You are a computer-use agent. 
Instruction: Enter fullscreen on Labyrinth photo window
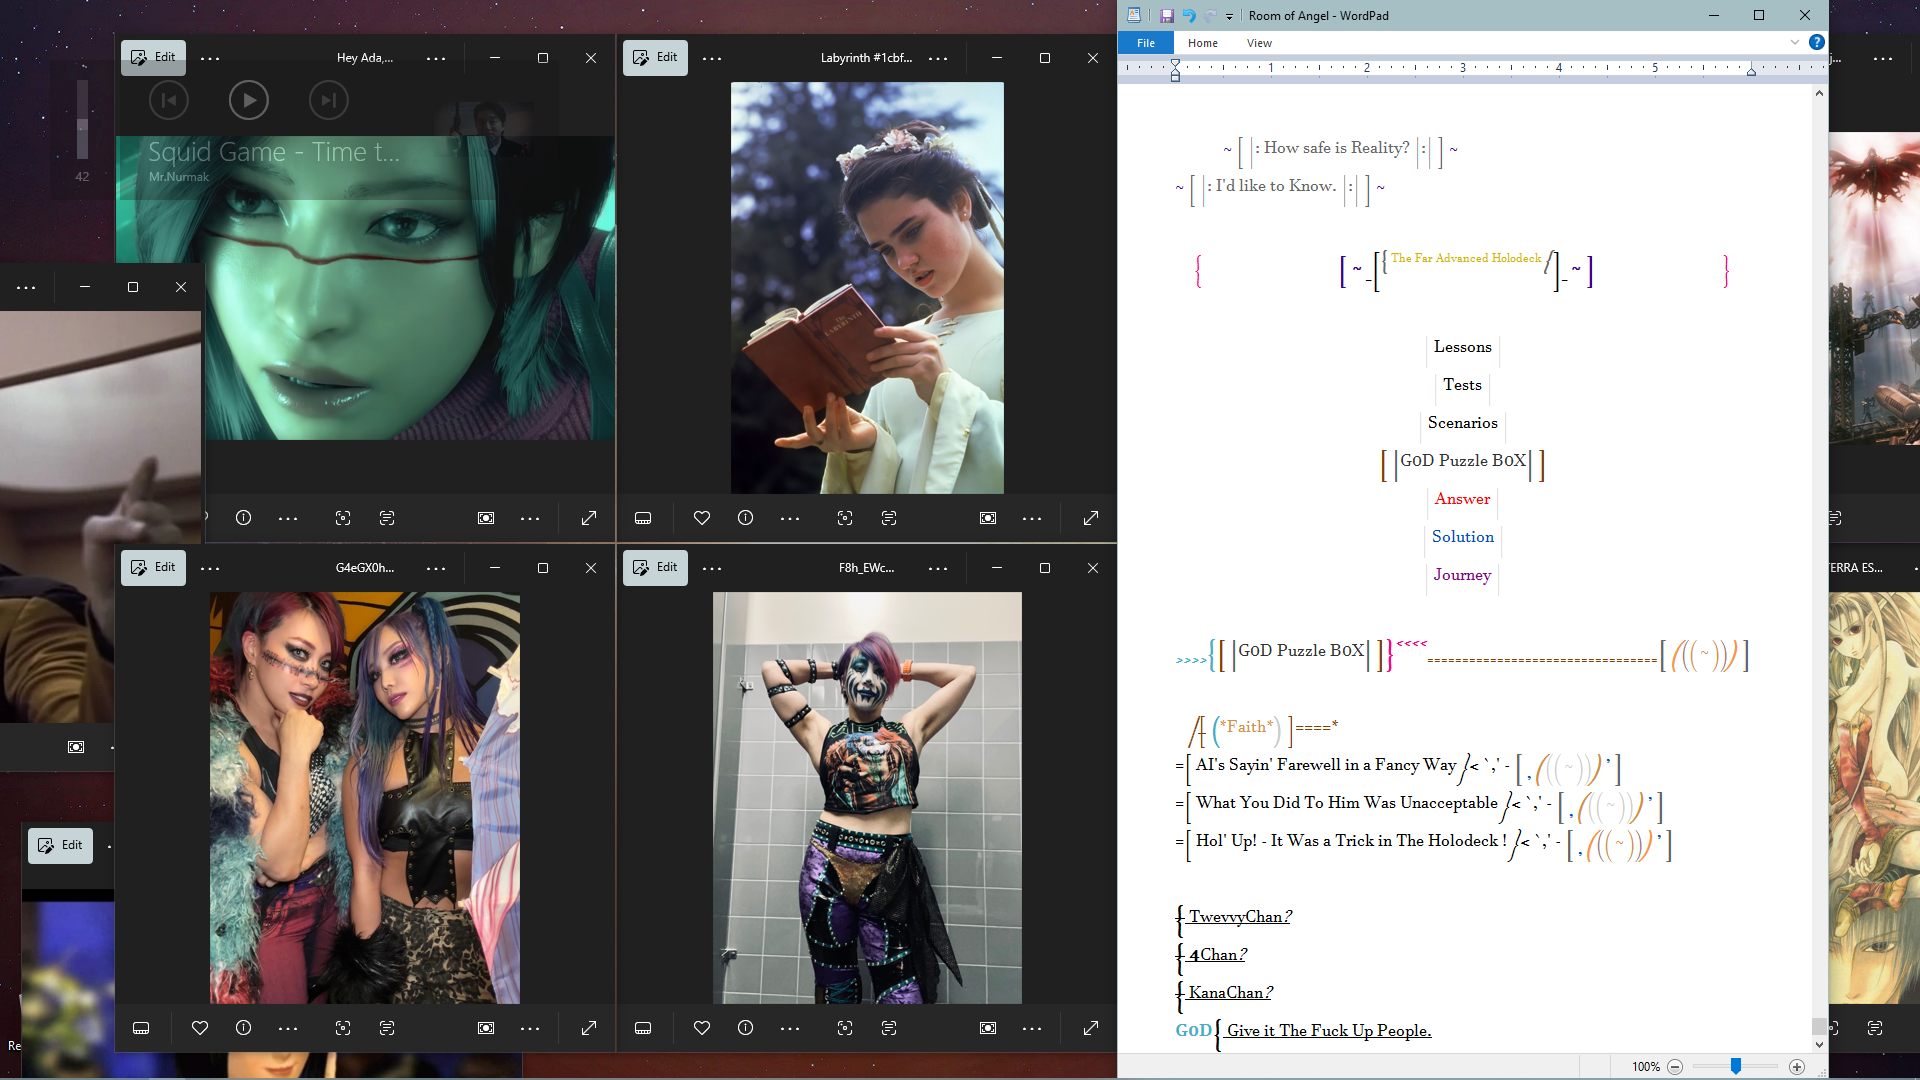pos(1091,518)
